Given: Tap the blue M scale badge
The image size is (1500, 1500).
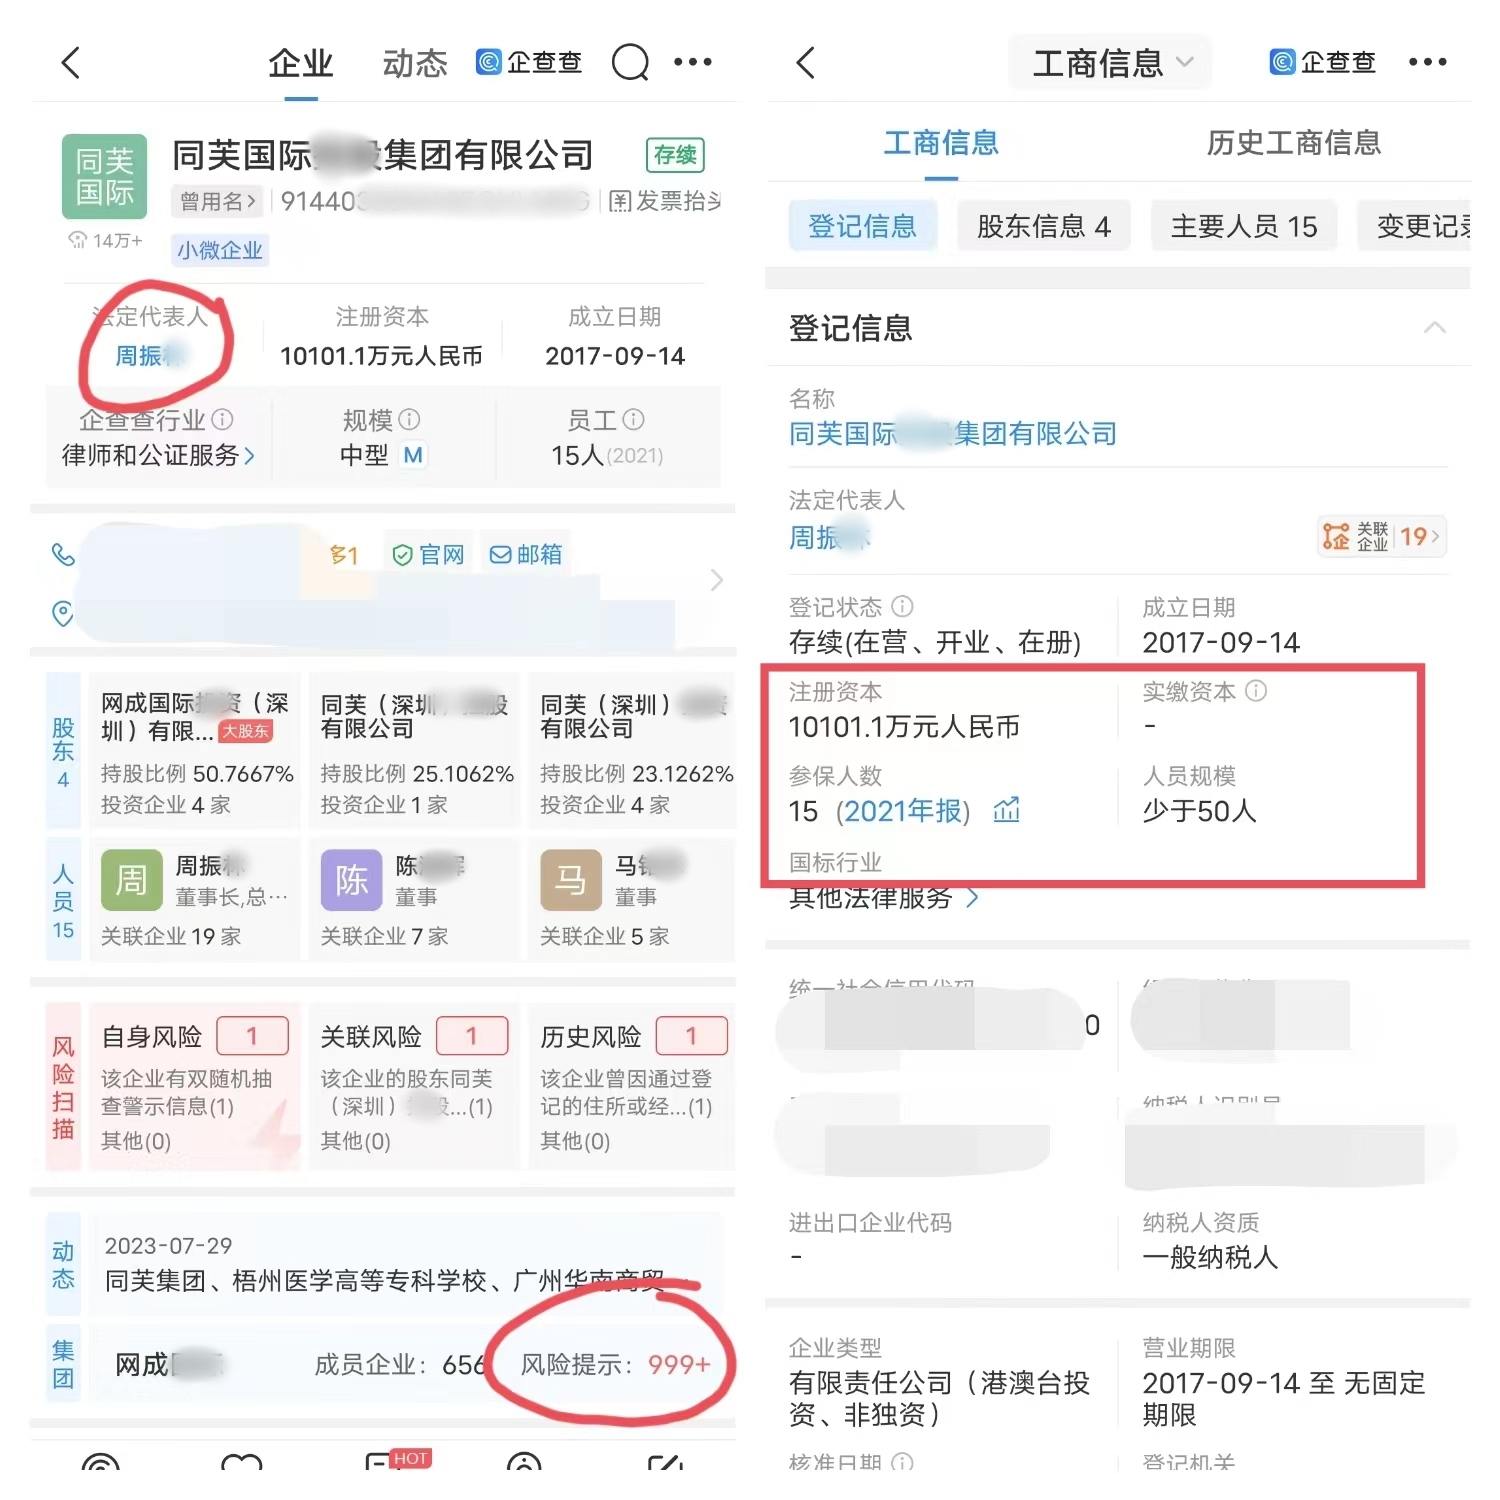Looking at the screenshot, I should tap(413, 456).
